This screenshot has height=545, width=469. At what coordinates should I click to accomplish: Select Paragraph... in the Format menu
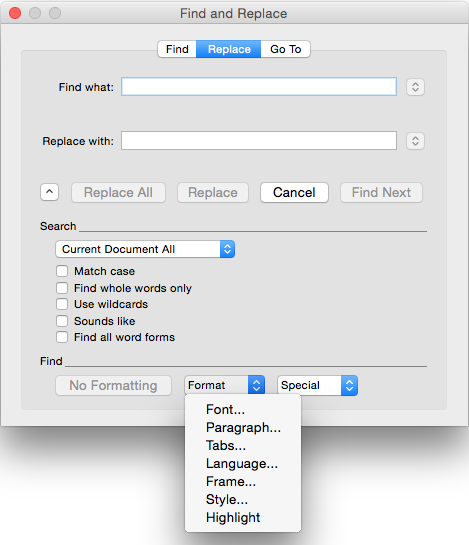[x=243, y=428]
